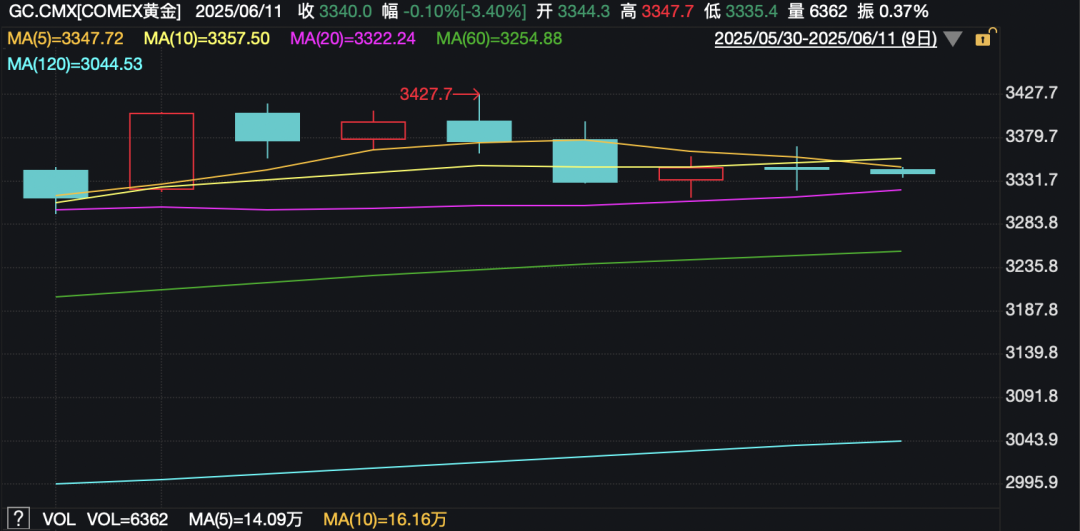Image resolution: width=1080 pixels, height=531 pixels.
Task: Click the 2025/05/30-2025/06/11 date range link
Action: click(825, 39)
